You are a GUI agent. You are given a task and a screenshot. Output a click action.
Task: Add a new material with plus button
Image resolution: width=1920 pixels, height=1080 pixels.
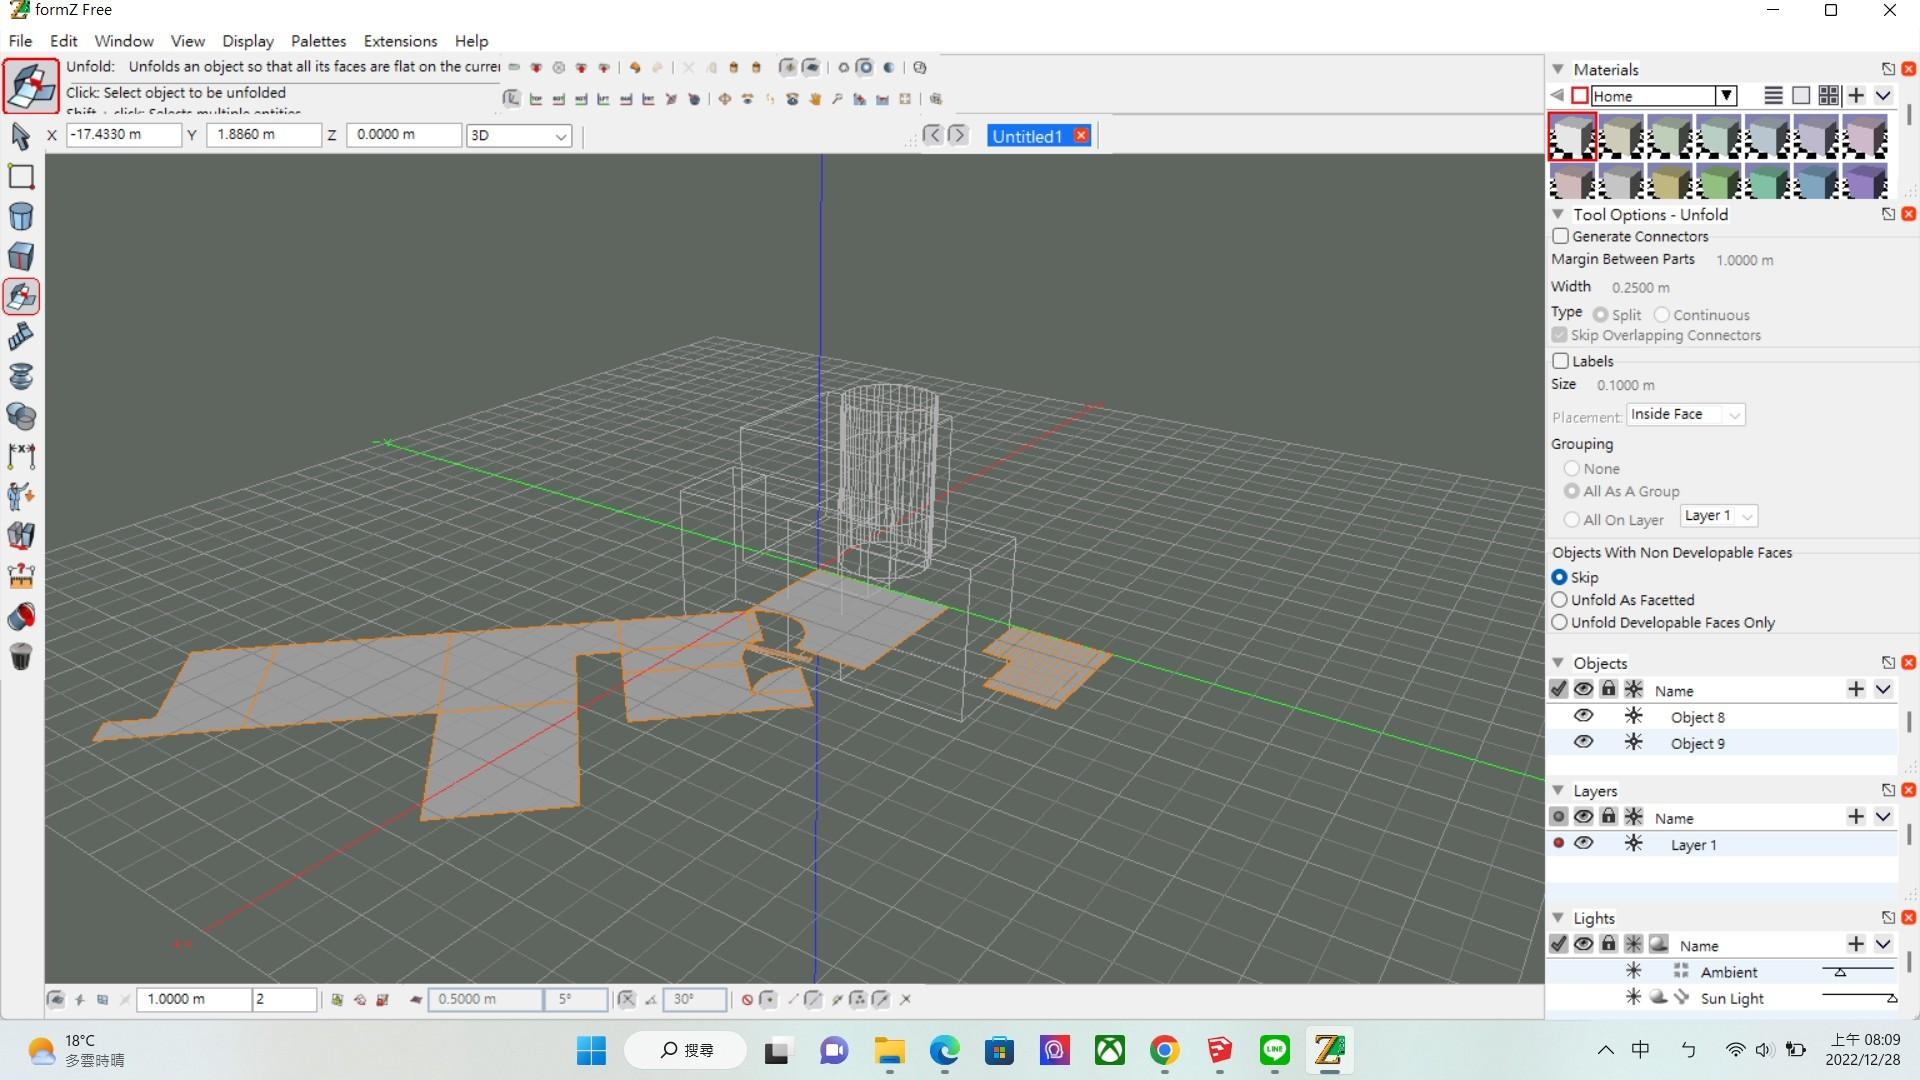point(1856,95)
